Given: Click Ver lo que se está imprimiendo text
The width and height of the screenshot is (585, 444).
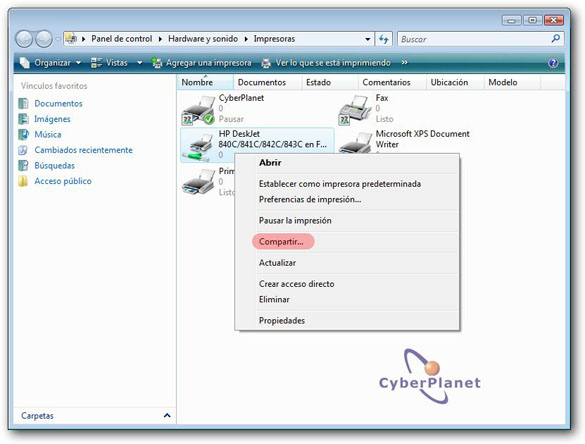Looking at the screenshot, I should [333, 63].
